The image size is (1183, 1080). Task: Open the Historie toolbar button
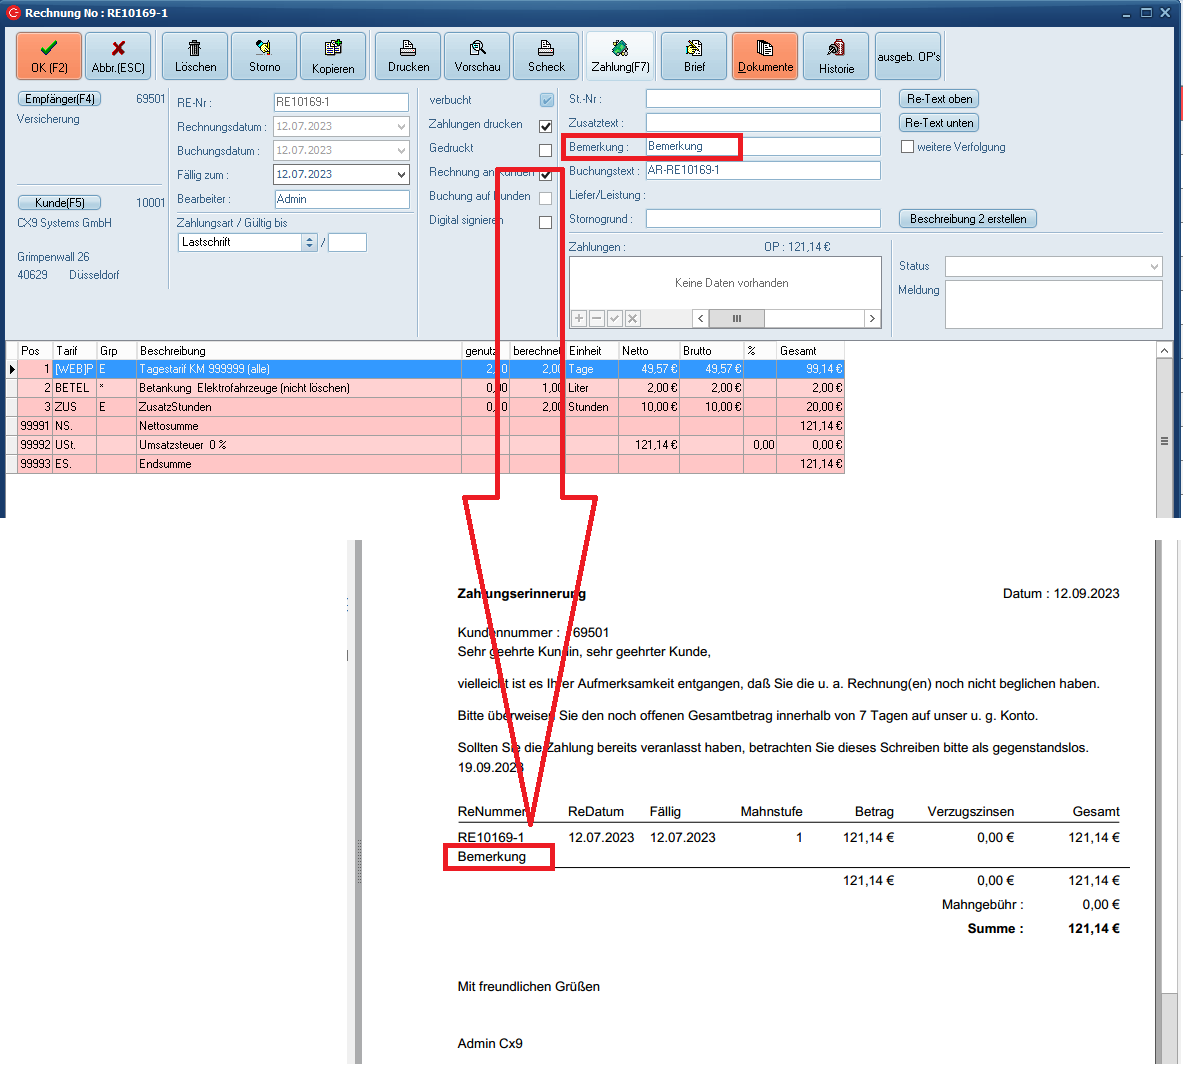[x=836, y=56]
